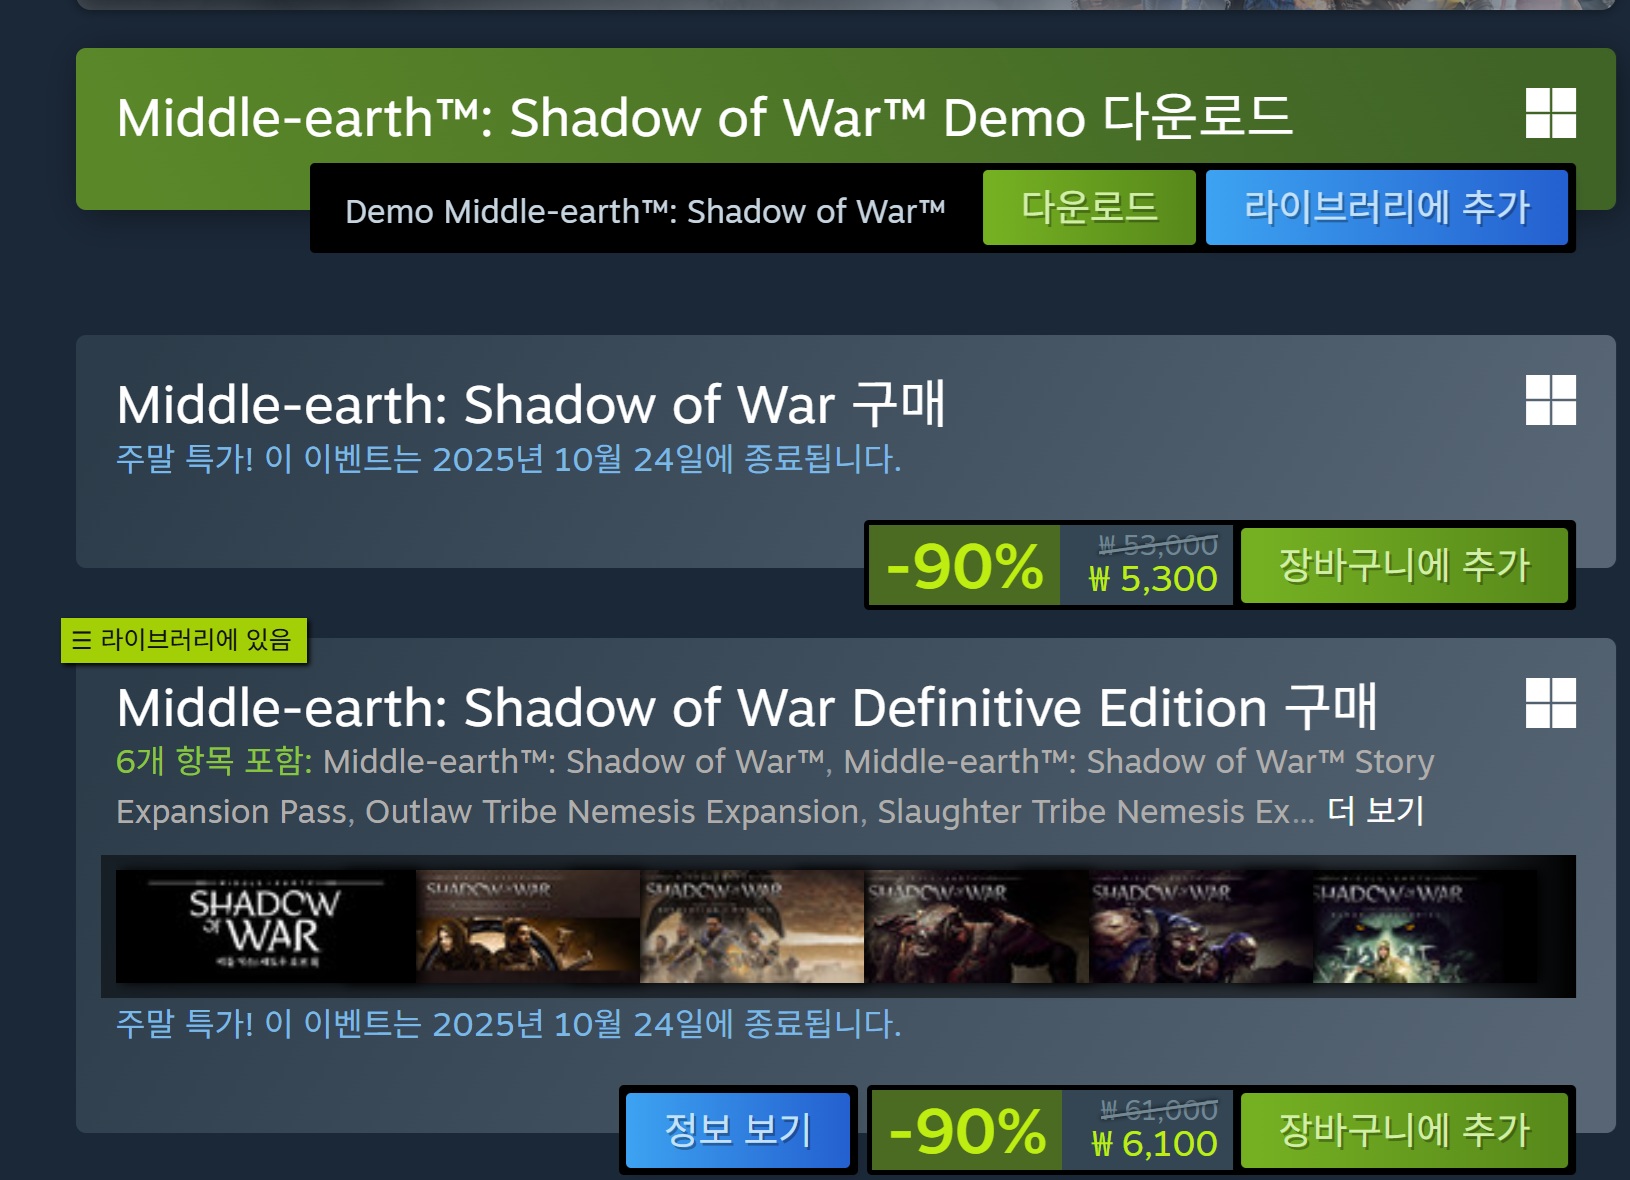This screenshot has width=1630, height=1180.
Task: Add the demo to library (라이브러리에 추가)
Action: click(x=1386, y=208)
